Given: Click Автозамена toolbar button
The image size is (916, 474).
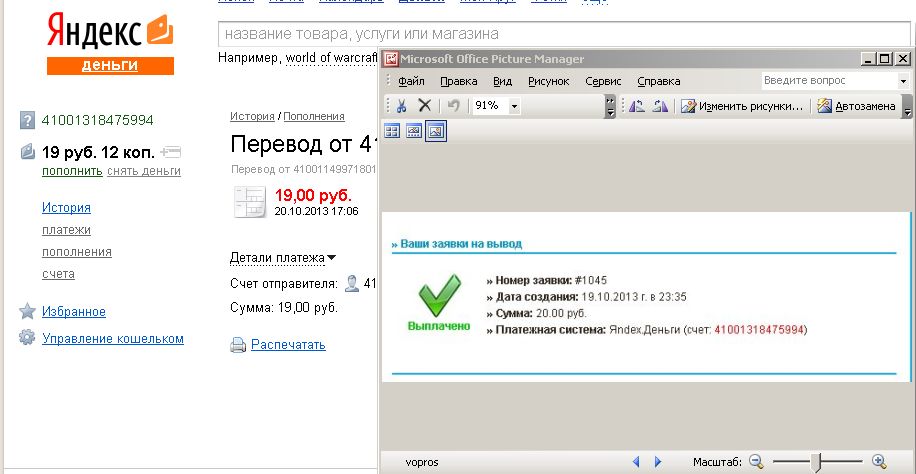Looking at the screenshot, I should point(856,106).
